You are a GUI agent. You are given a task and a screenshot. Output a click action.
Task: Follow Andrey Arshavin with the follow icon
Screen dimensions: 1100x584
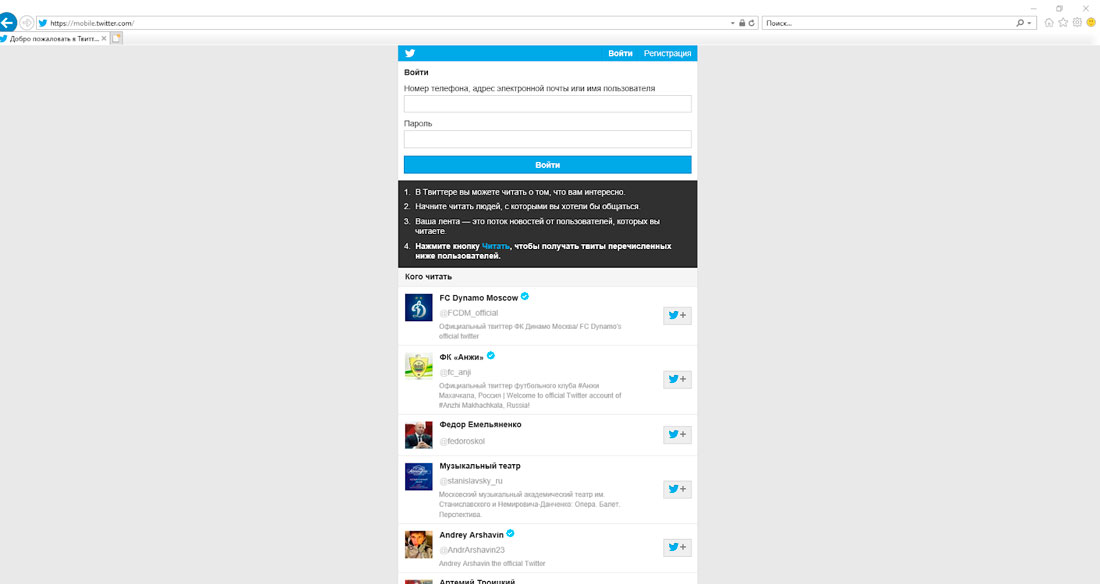click(677, 547)
